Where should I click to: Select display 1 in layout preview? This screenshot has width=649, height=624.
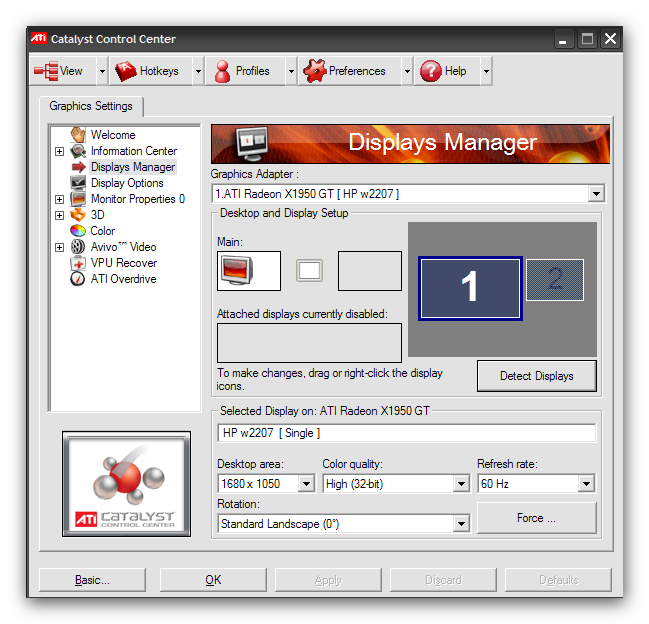(x=470, y=288)
